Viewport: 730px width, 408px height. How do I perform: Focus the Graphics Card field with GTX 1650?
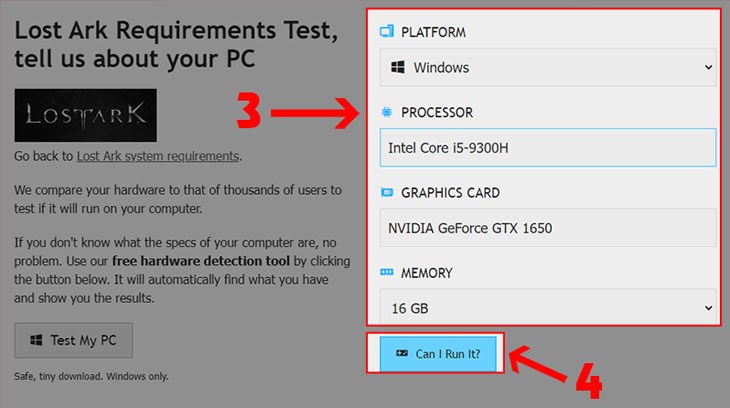click(x=548, y=228)
